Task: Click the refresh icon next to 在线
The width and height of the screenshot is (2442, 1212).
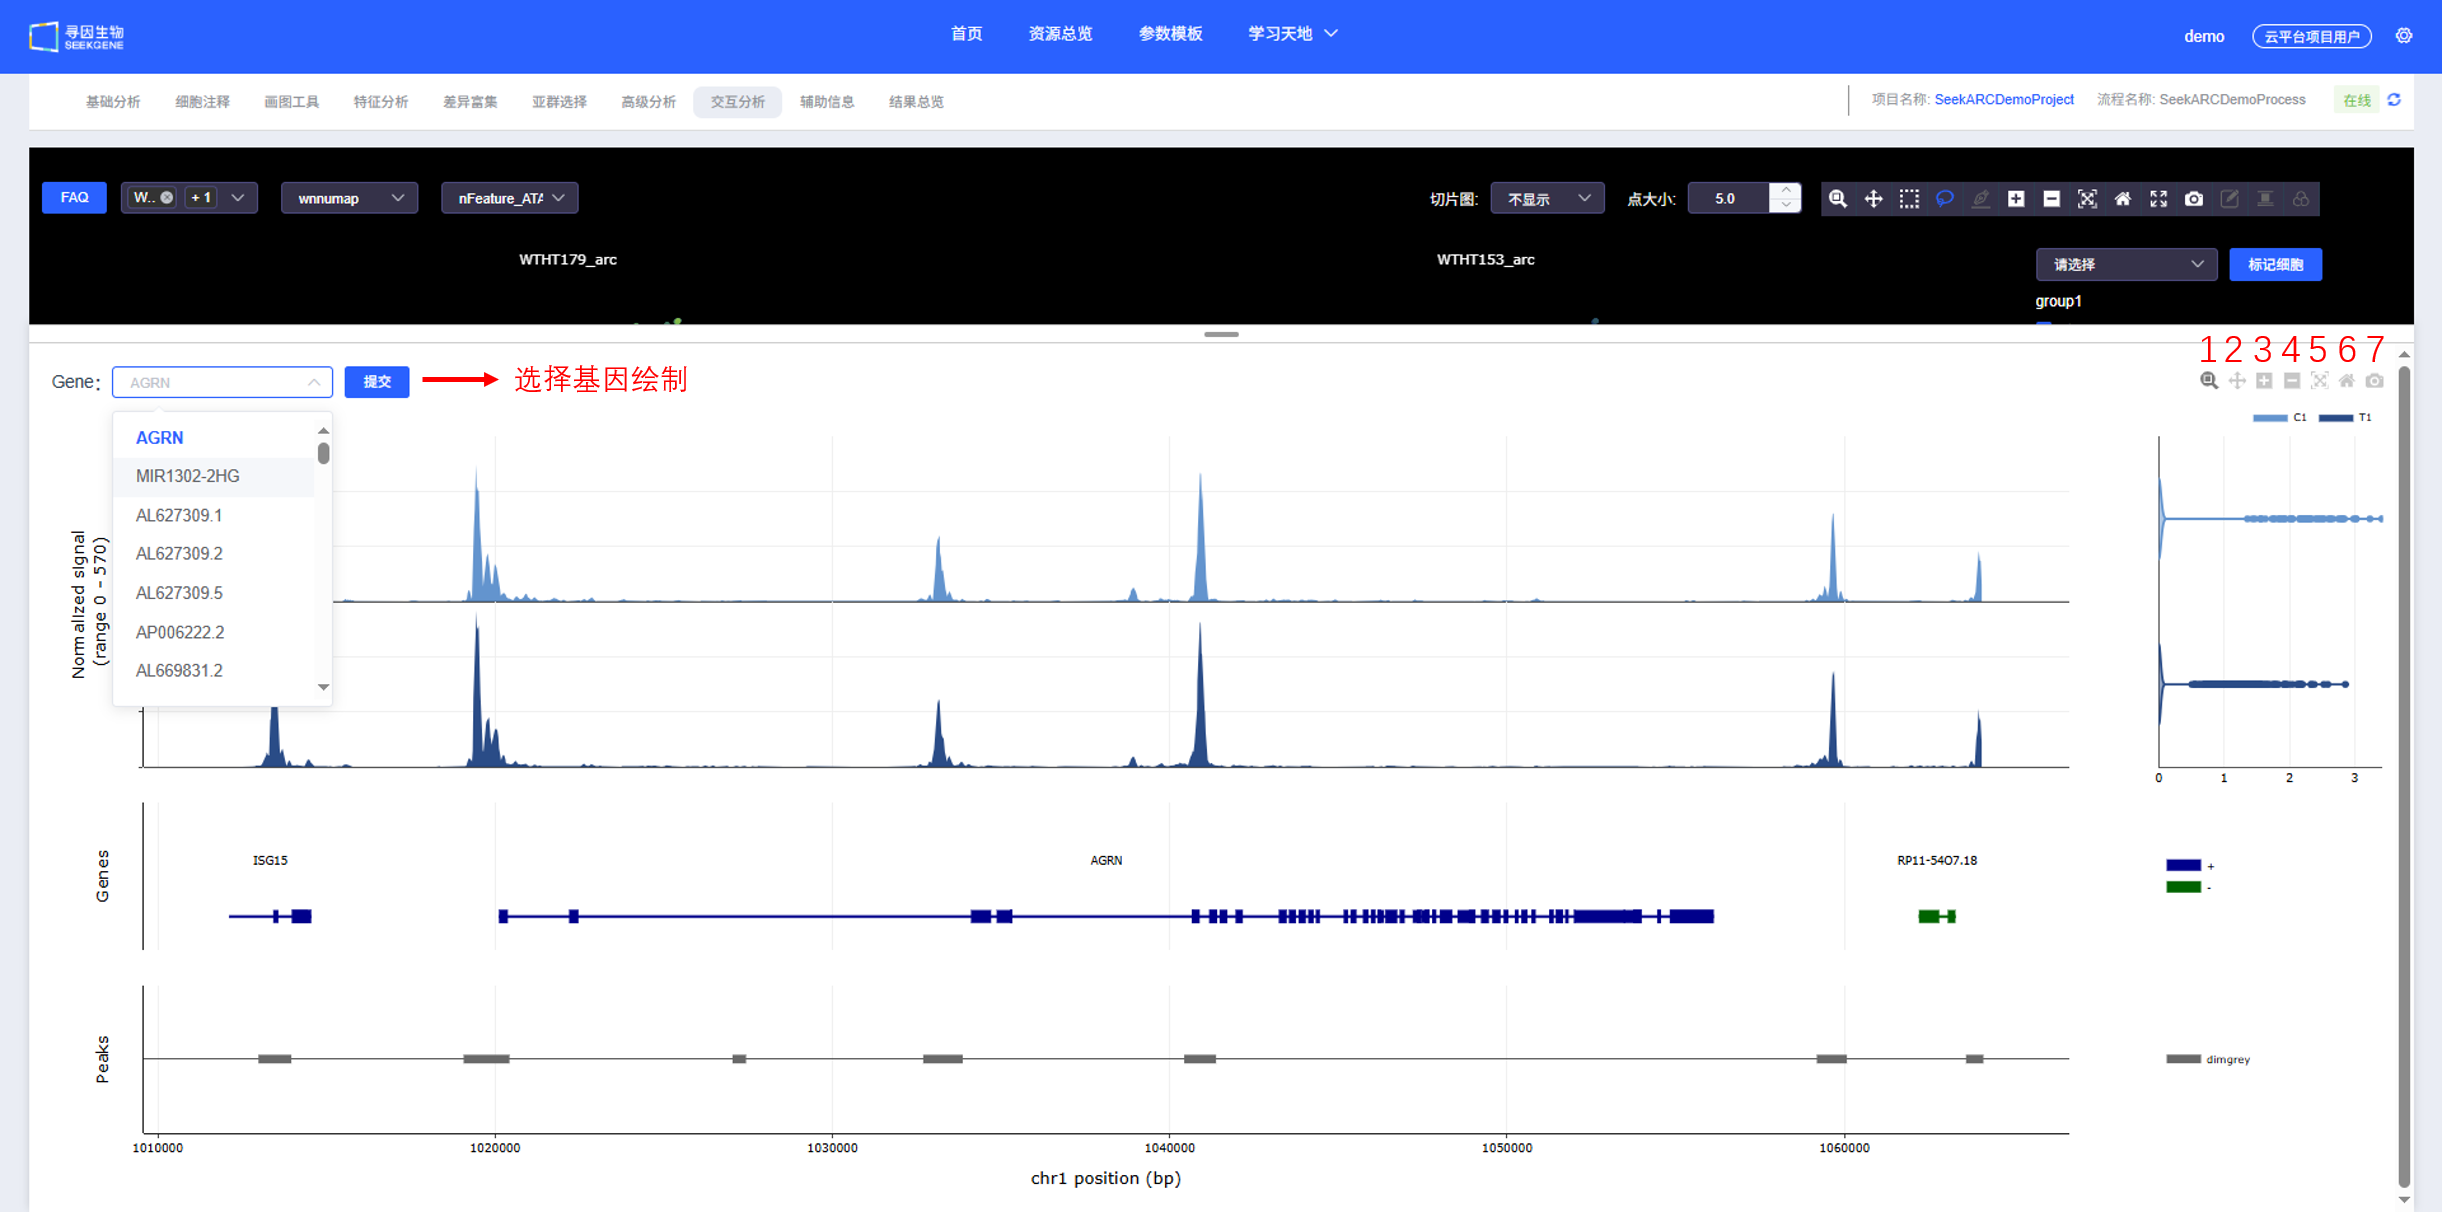Action: pyautogui.click(x=2394, y=100)
